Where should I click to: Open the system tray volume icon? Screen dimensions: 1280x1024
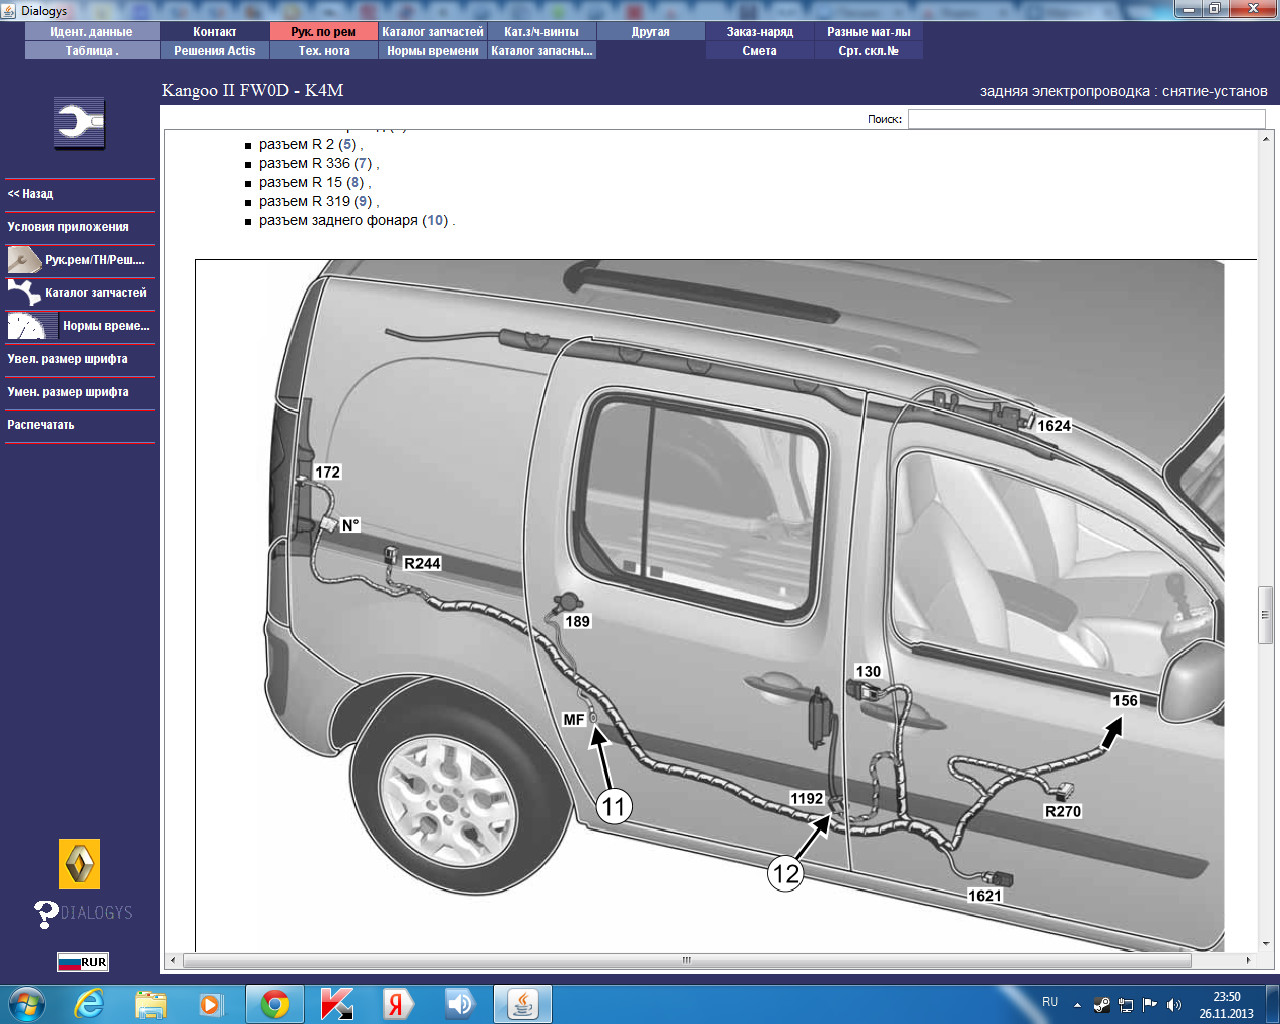[x=1174, y=1004]
